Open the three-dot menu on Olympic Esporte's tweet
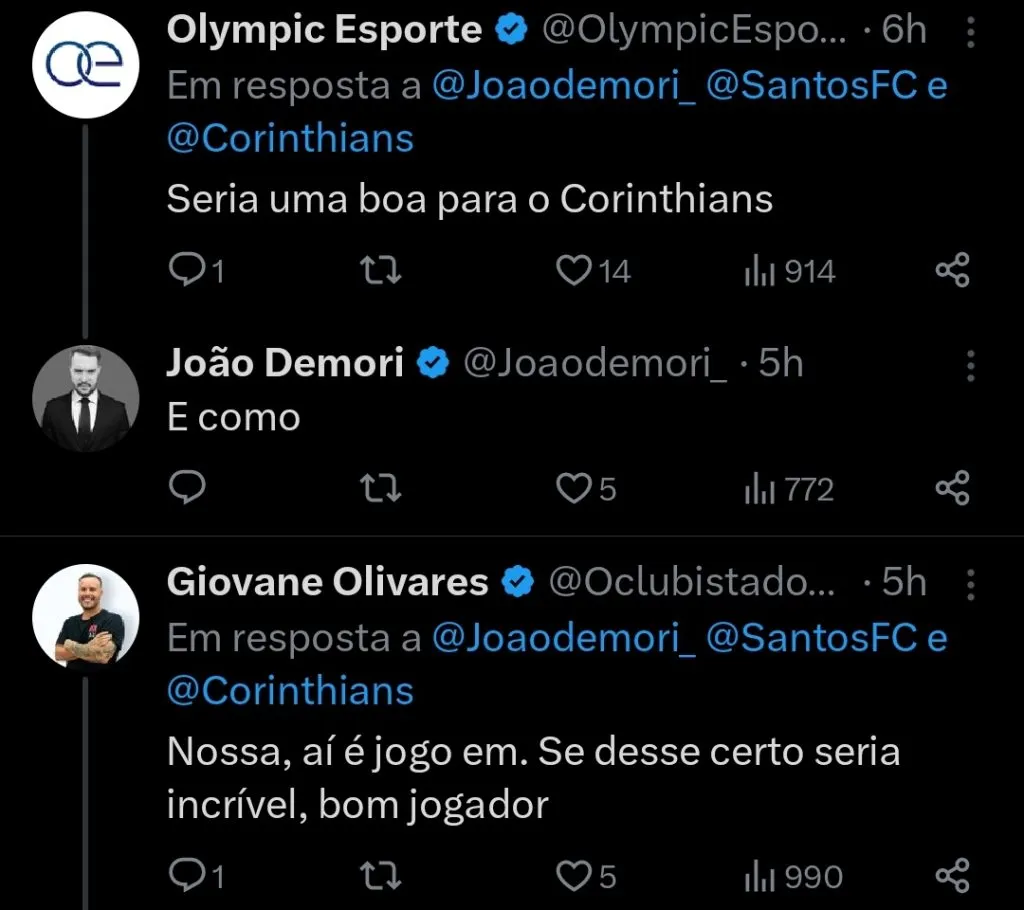 coord(969,30)
